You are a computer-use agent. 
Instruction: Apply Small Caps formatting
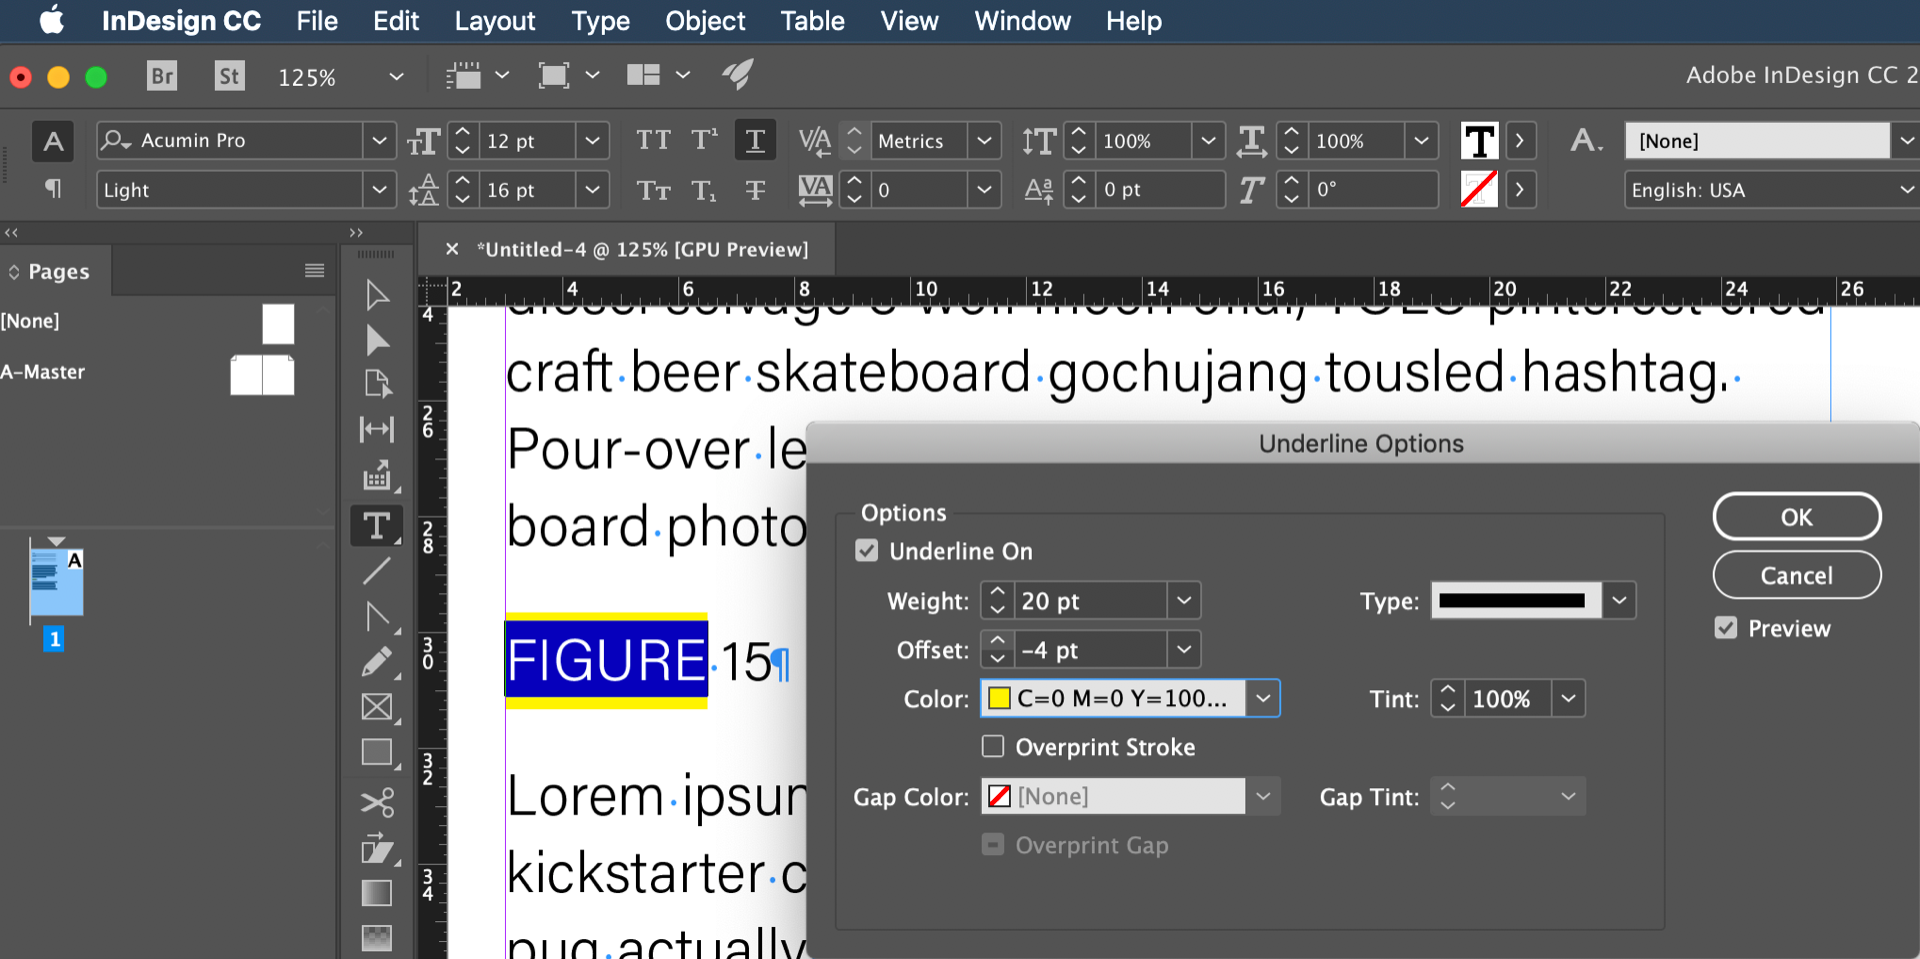[653, 190]
